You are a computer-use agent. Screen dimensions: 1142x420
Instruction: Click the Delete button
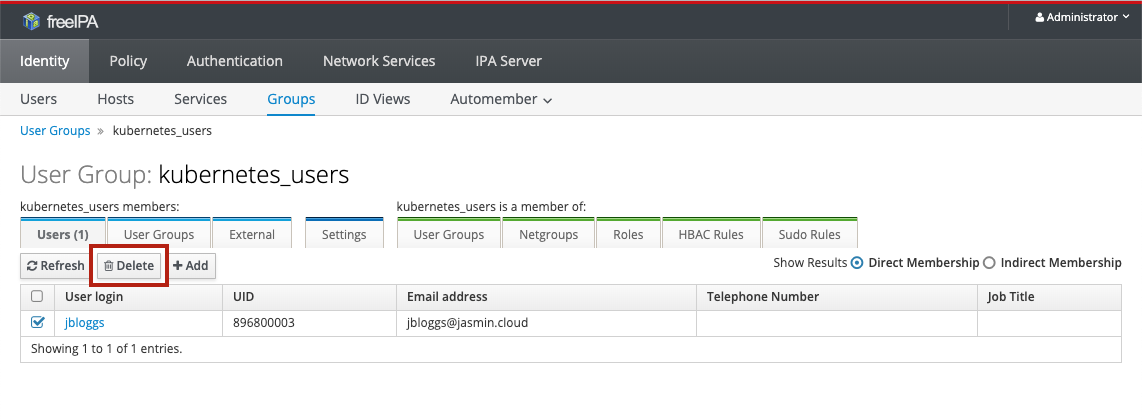click(129, 266)
